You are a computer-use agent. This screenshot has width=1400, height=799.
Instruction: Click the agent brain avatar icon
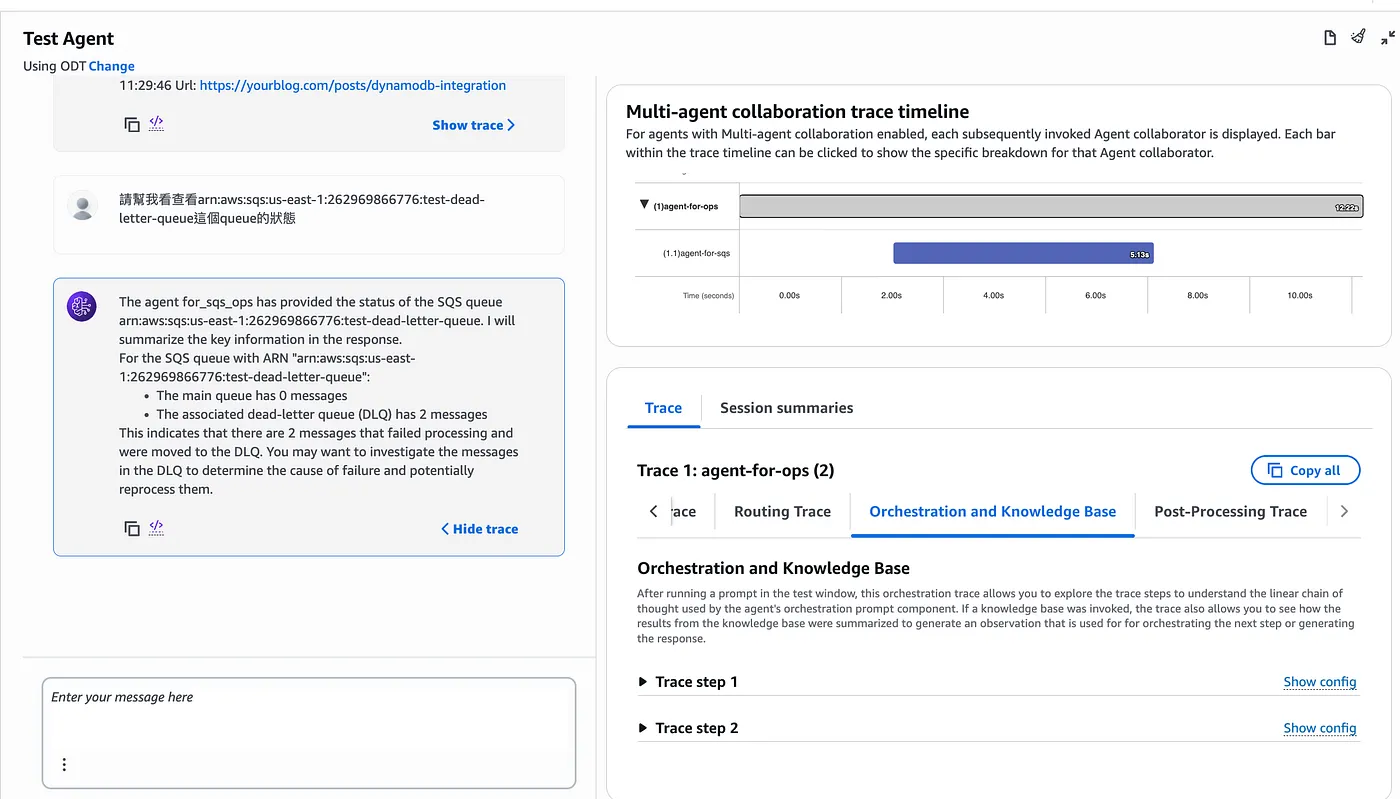pyautogui.click(x=82, y=306)
